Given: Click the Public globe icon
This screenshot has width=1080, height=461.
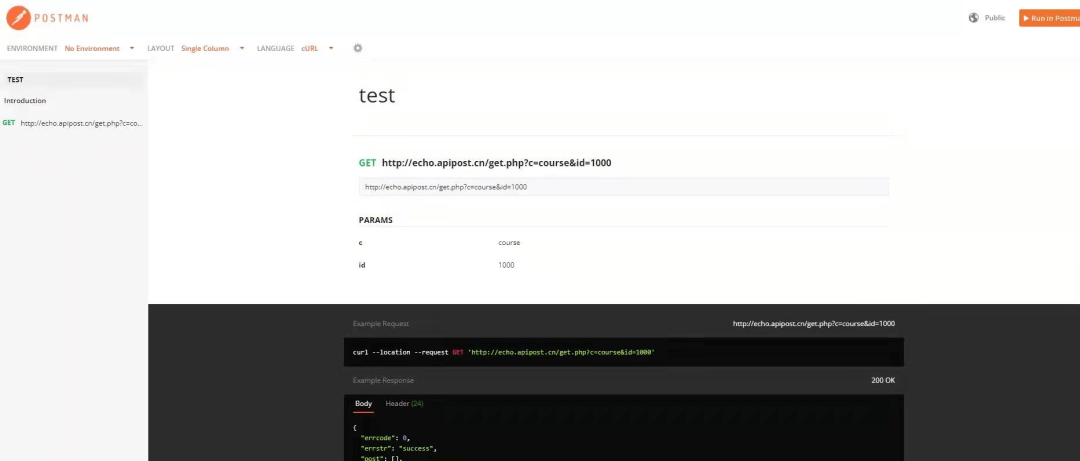Looking at the screenshot, I should coord(974,18).
